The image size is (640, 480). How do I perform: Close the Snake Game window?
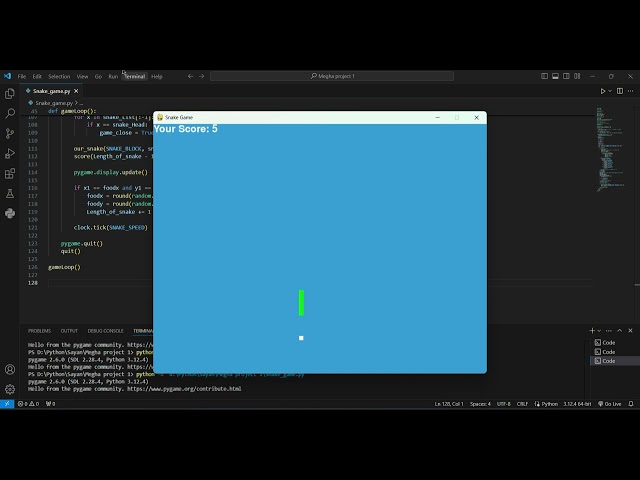pyautogui.click(x=476, y=118)
